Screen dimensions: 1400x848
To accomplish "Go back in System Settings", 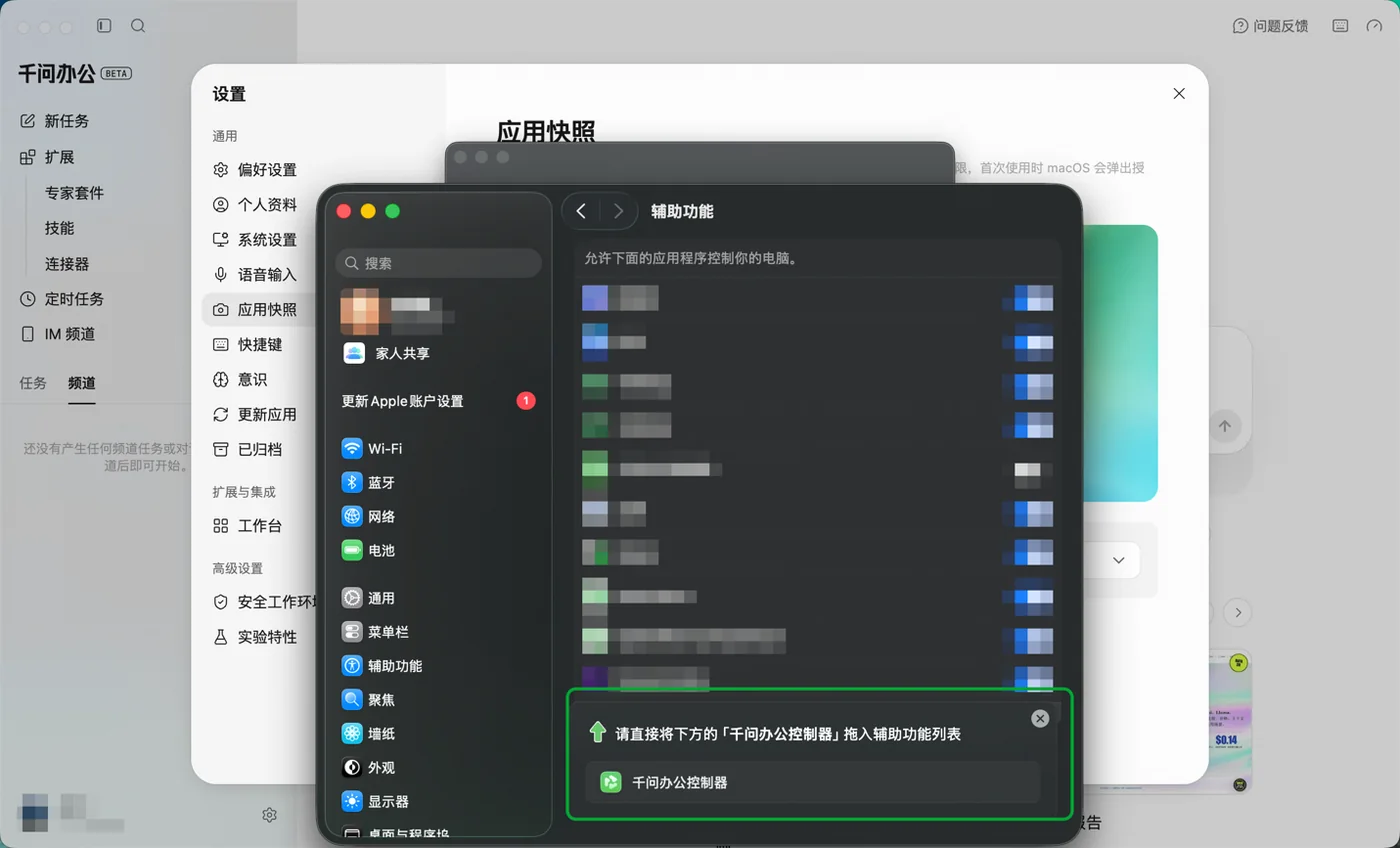I will tap(581, 211).
